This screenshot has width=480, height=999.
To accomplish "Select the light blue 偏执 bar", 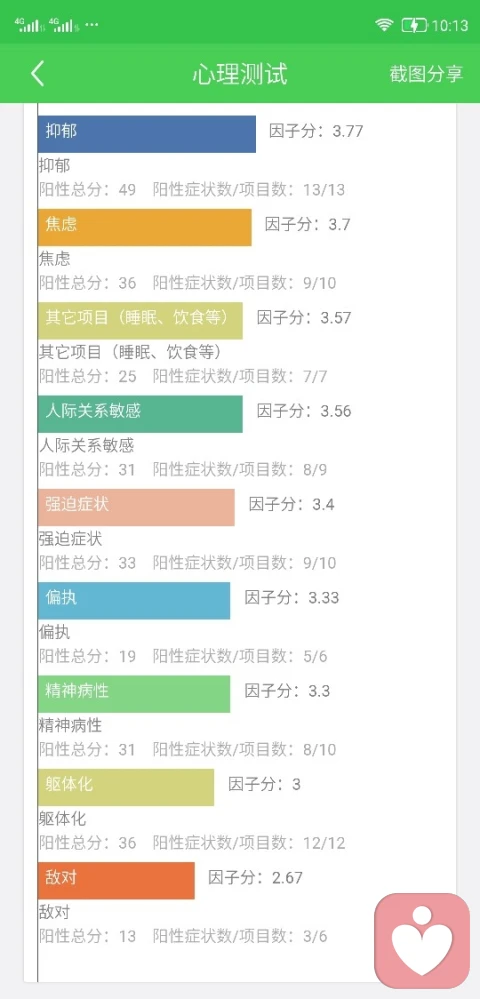I will coord(134,600).
